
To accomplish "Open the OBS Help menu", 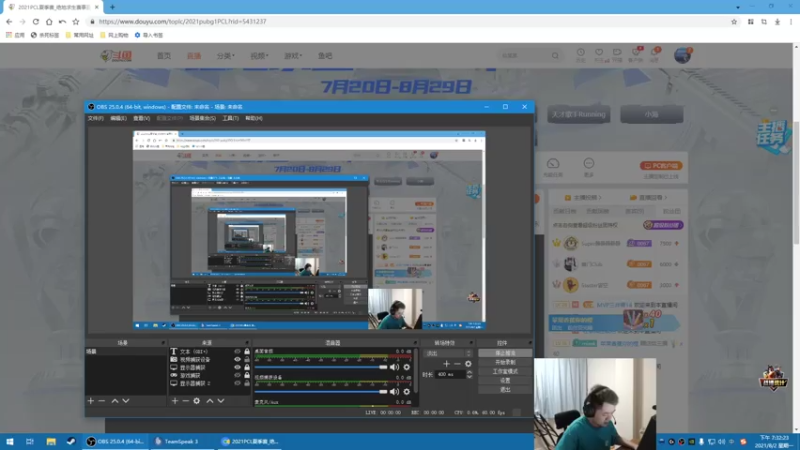I will [x=254, y=118].
